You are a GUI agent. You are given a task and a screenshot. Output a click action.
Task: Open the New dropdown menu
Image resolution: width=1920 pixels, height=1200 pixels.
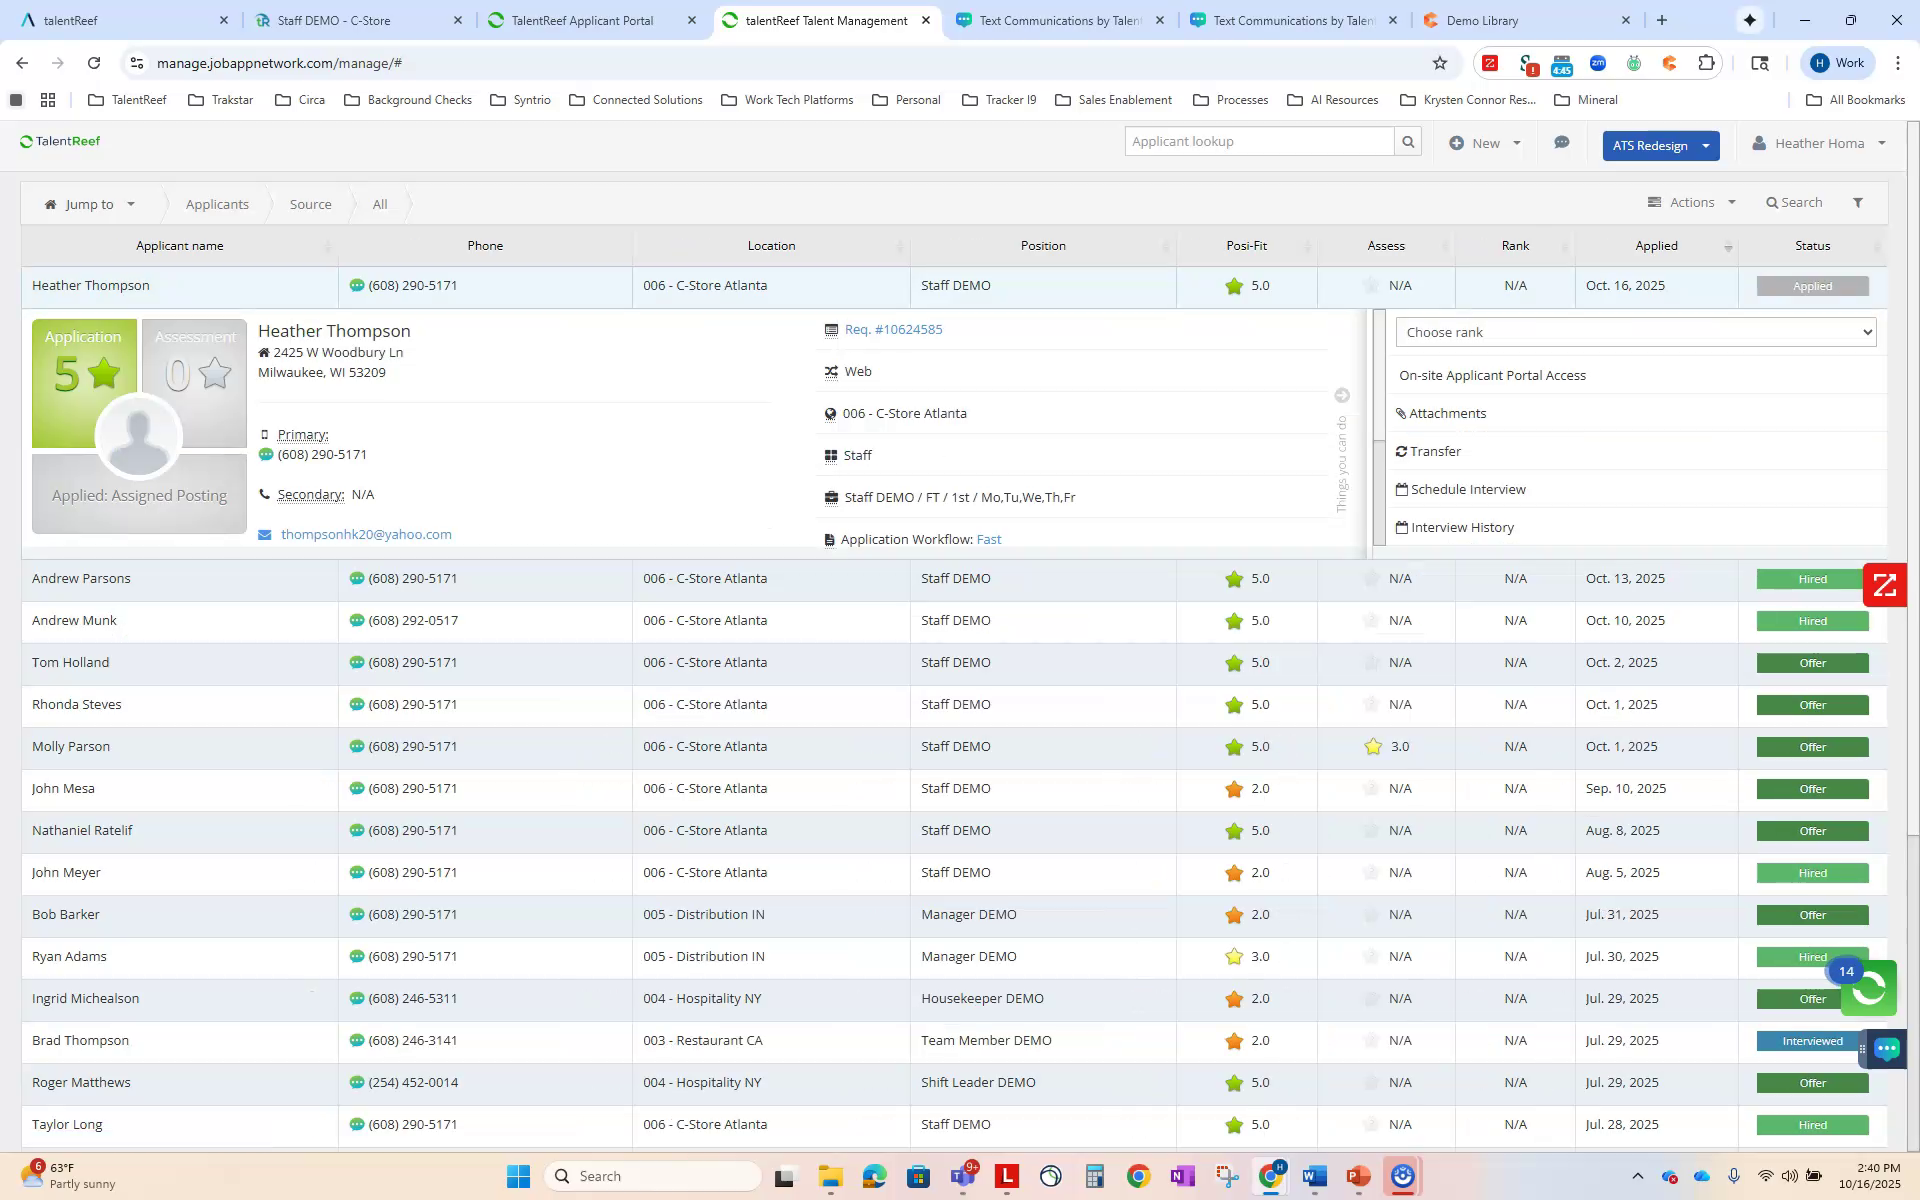(1484, 143)
